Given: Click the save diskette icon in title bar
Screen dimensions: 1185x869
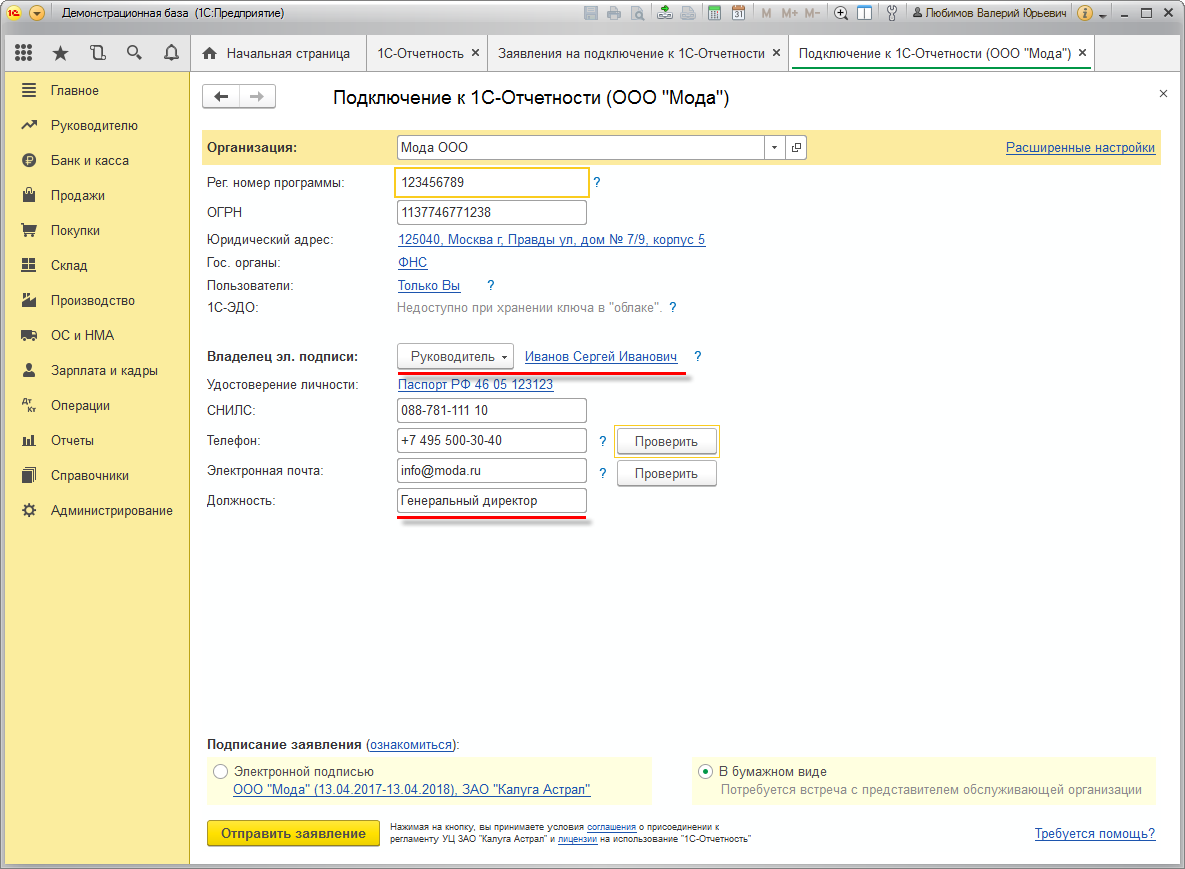Looking at the screenshot, I should pyautogui.click(x=591, y=13).
